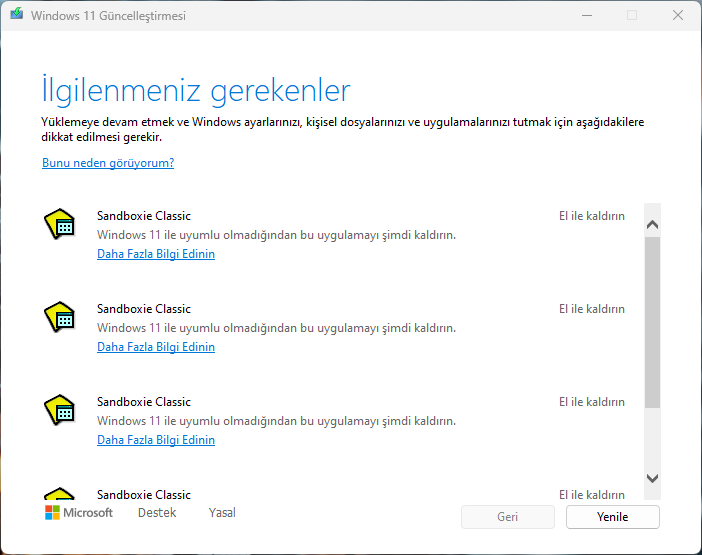Click second item's 'El ile kaldırın' text

tap(592, 309)
